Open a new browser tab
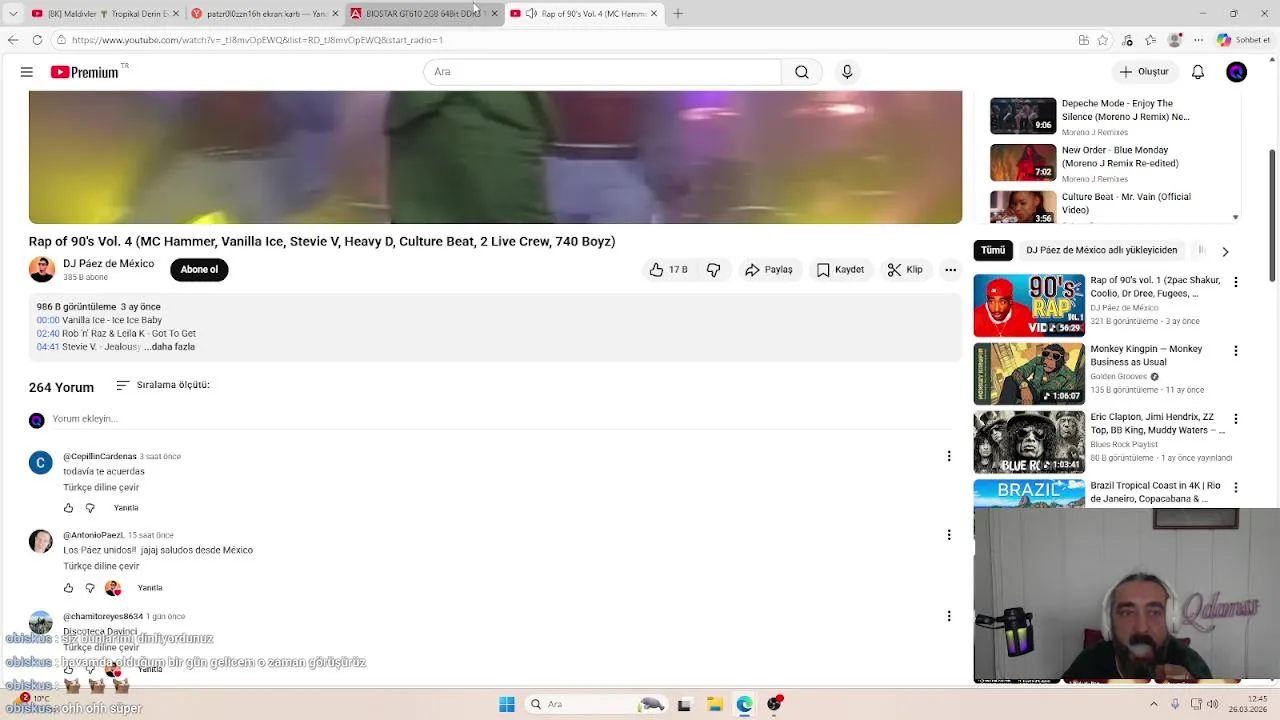This screenshot has width=1280, height=720. [677, 13]
